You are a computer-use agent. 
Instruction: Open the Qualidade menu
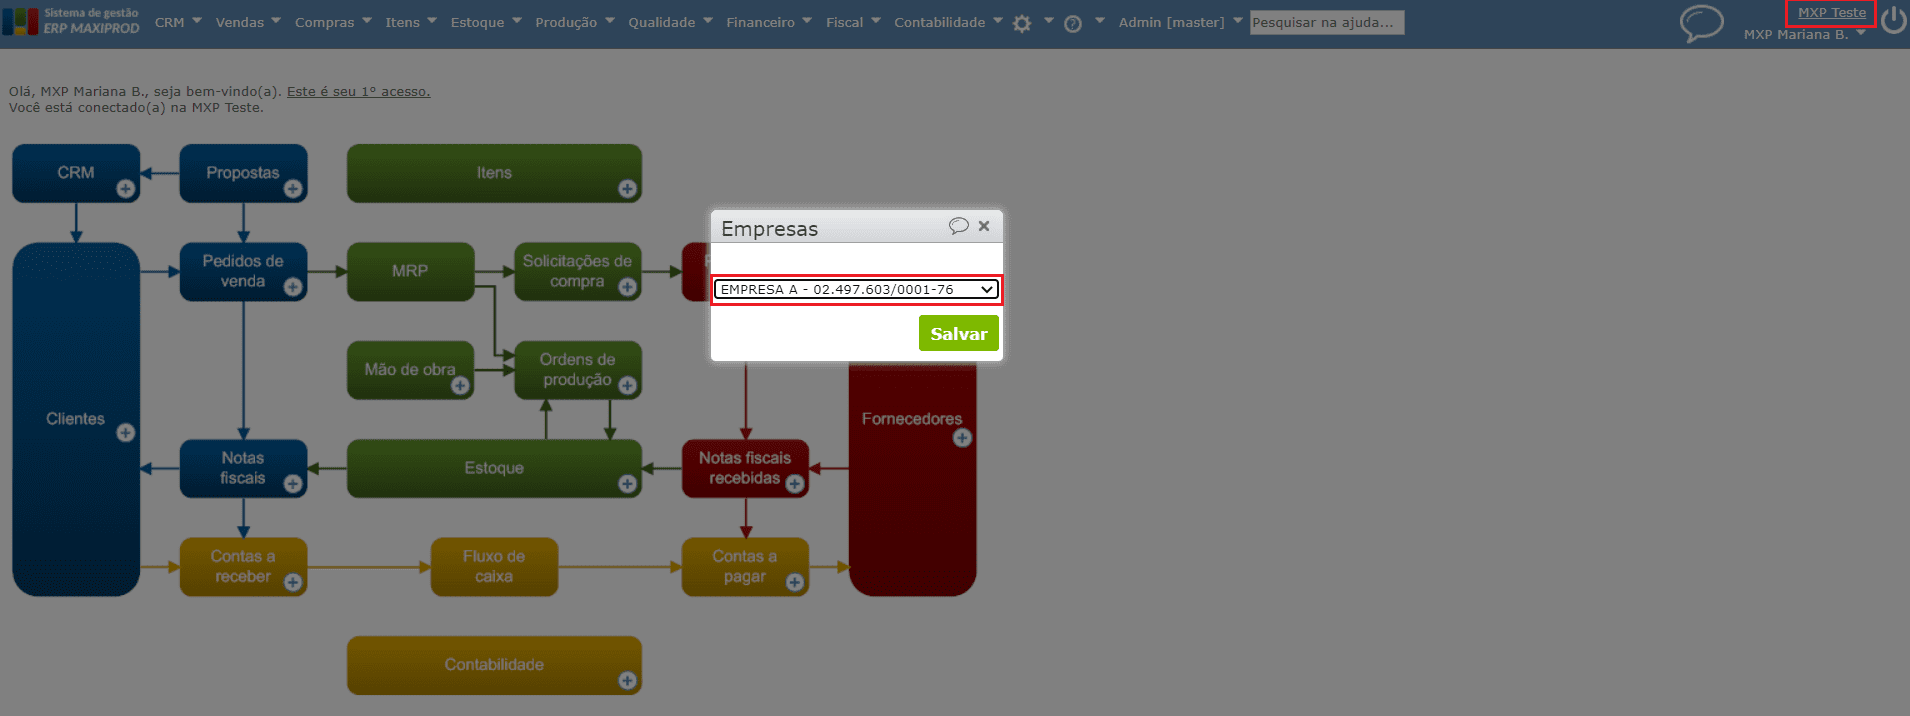[670, 22]
